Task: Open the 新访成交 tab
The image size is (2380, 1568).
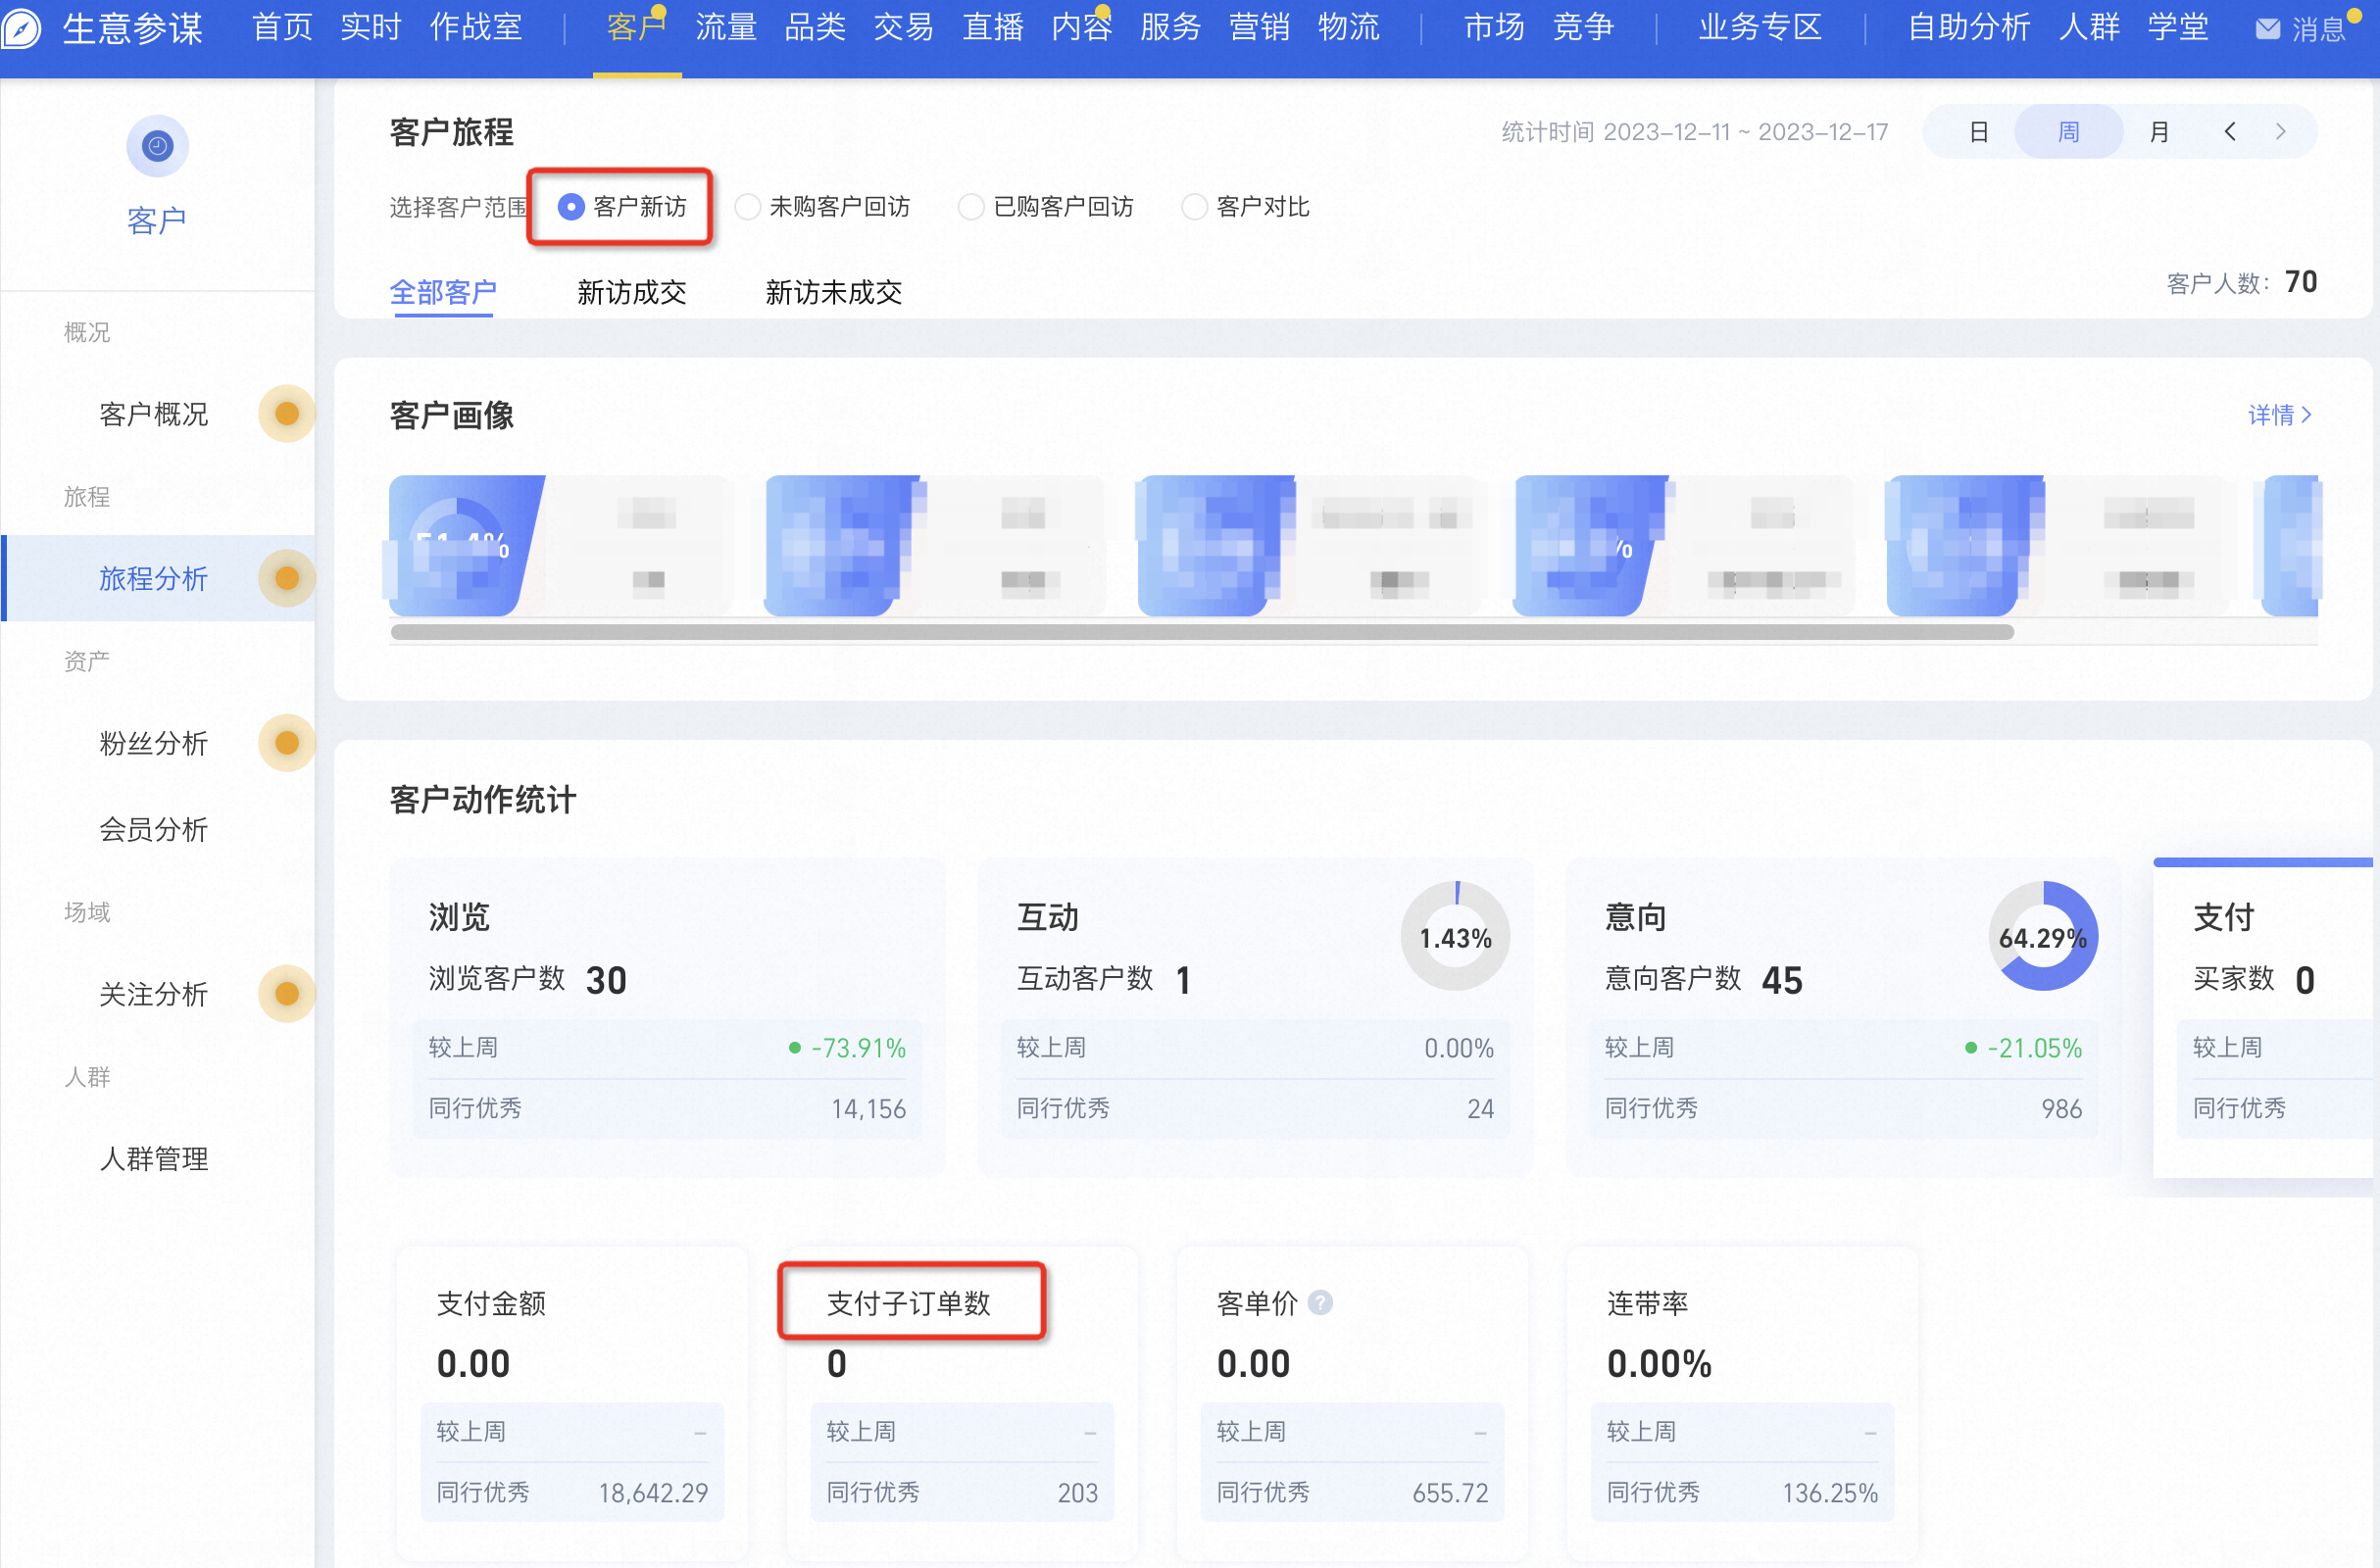Action: (632, 292)
